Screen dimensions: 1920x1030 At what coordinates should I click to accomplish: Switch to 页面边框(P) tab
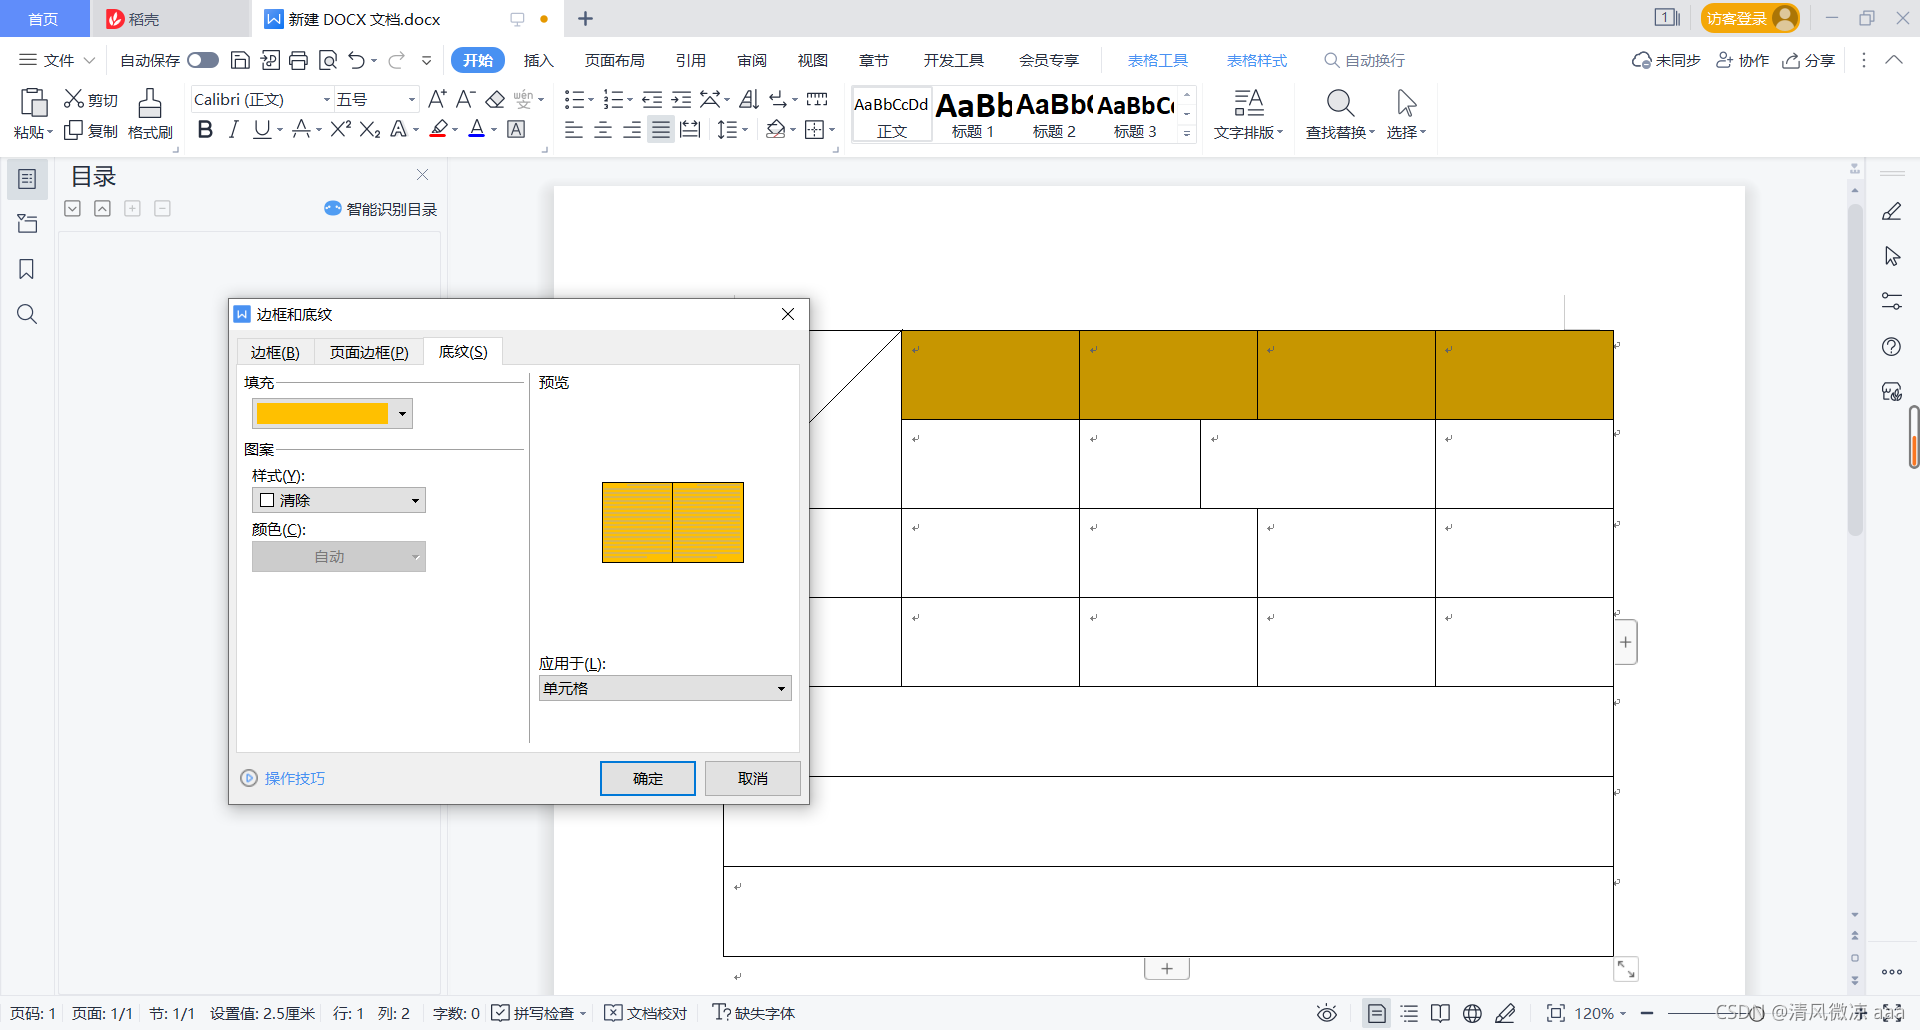tap(369, 352)
